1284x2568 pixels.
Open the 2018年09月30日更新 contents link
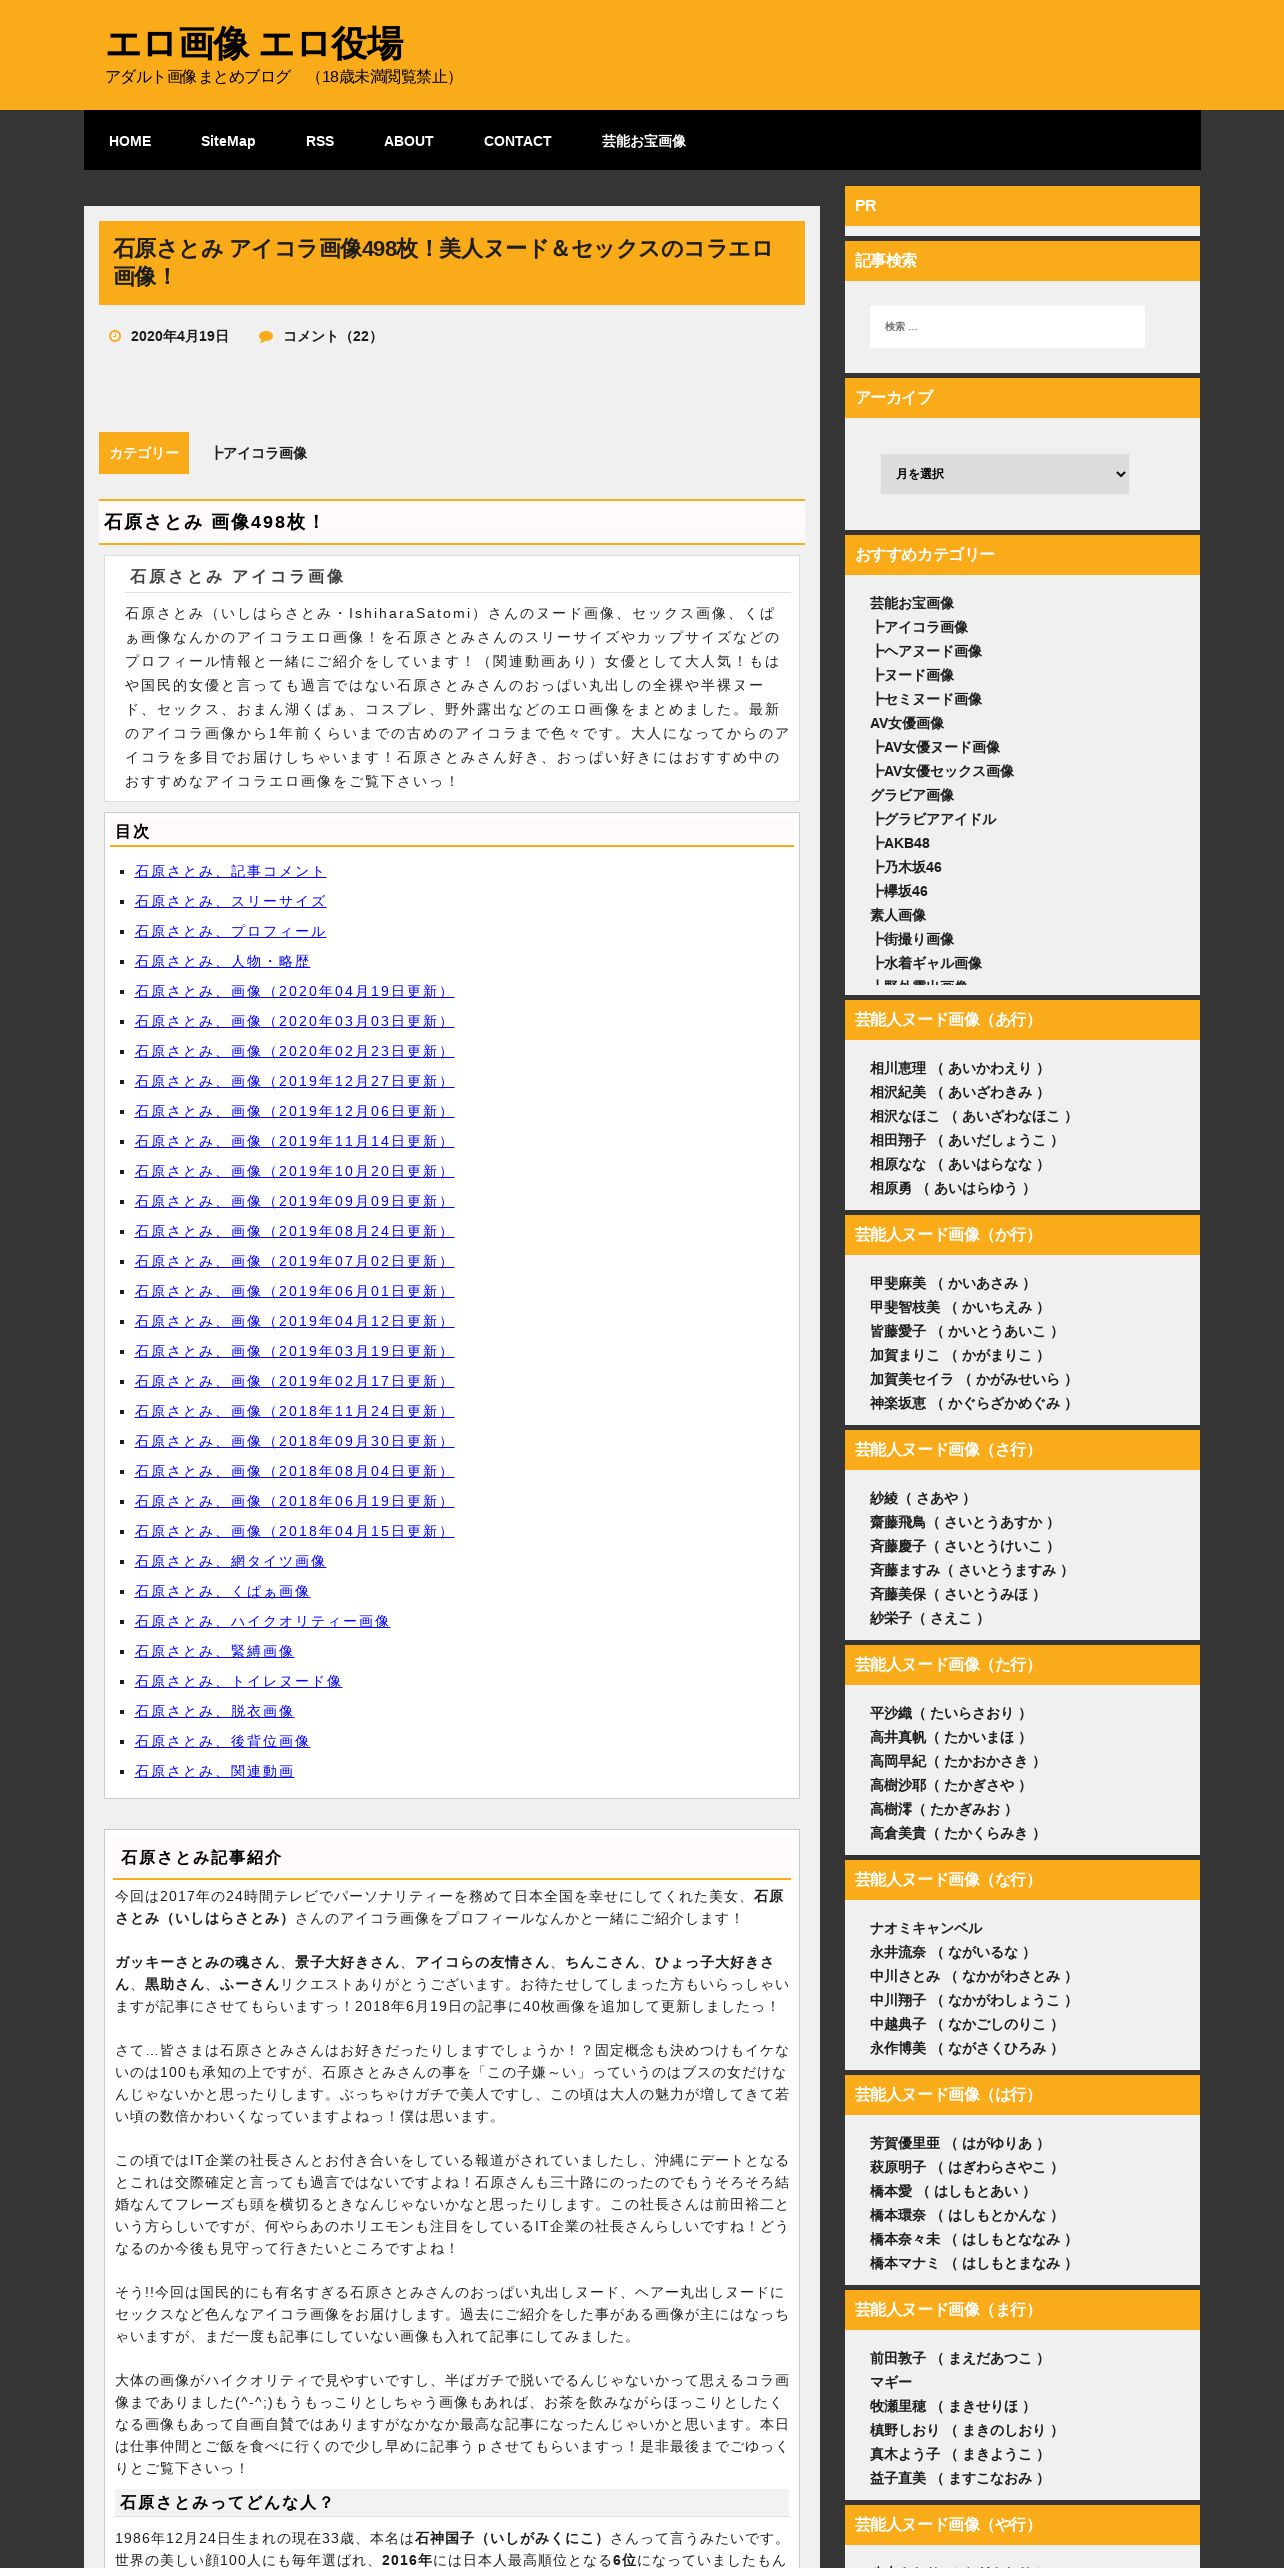294,1441
